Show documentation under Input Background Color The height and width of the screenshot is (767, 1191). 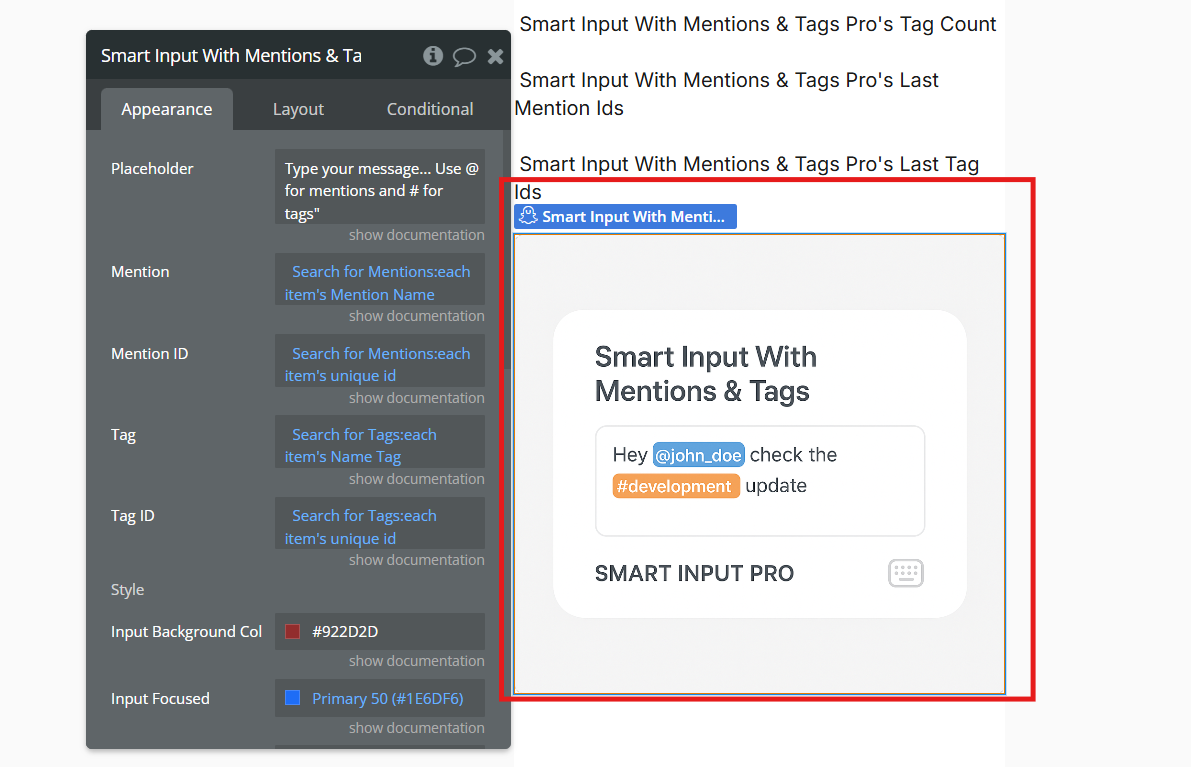416,661
